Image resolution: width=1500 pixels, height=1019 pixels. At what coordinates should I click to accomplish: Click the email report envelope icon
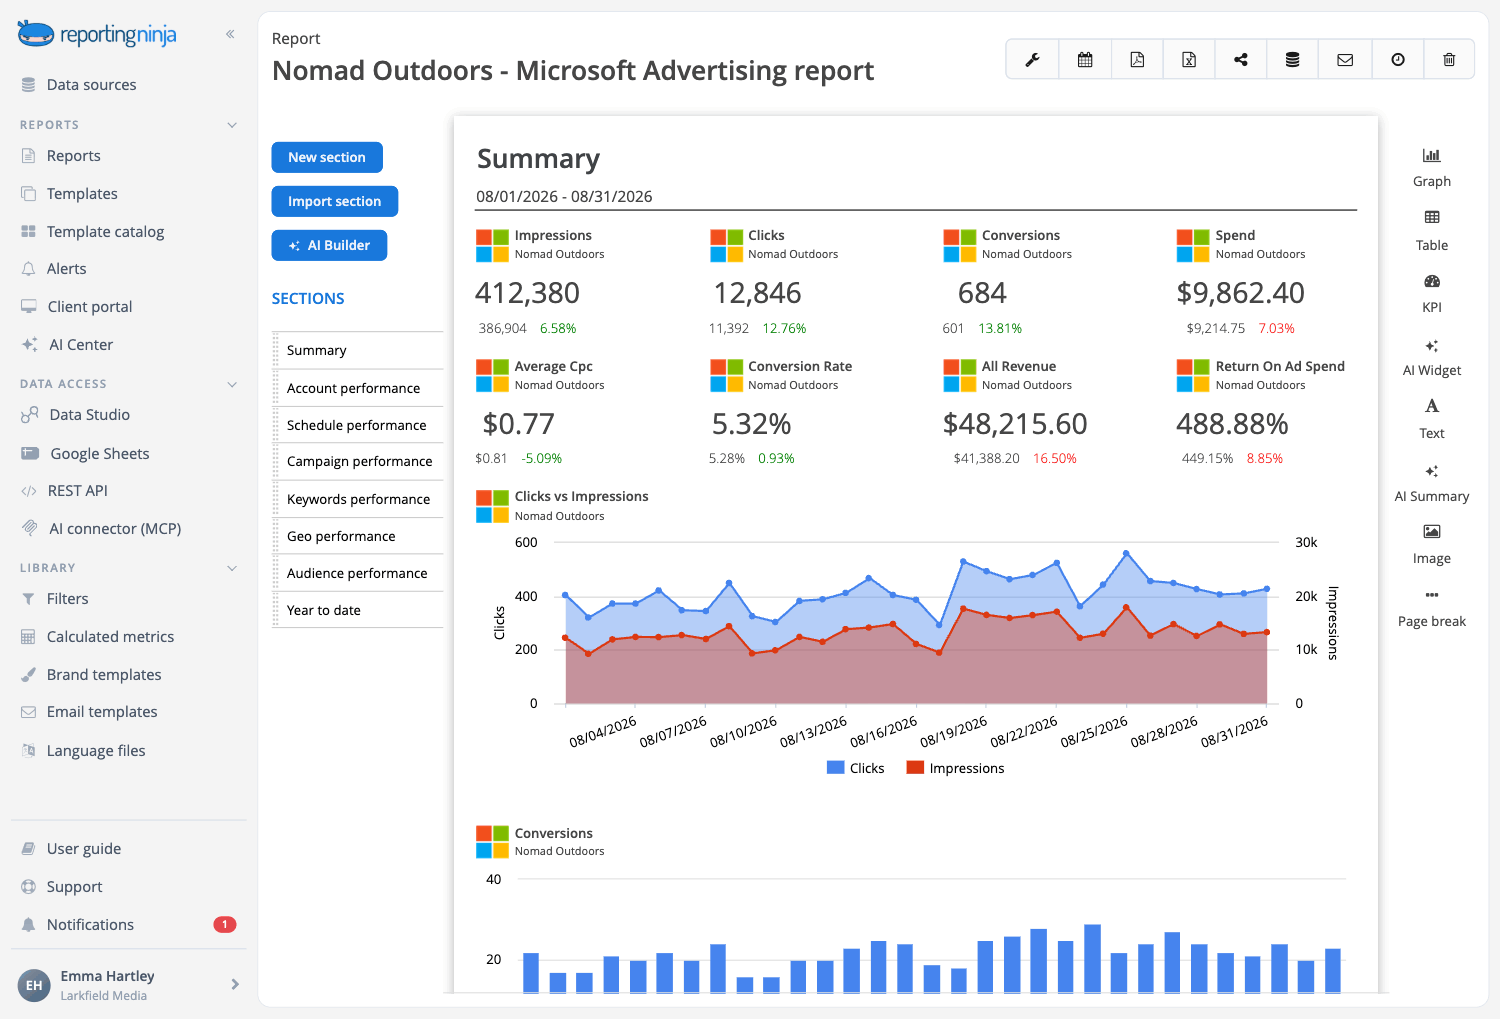[1345, 60]
